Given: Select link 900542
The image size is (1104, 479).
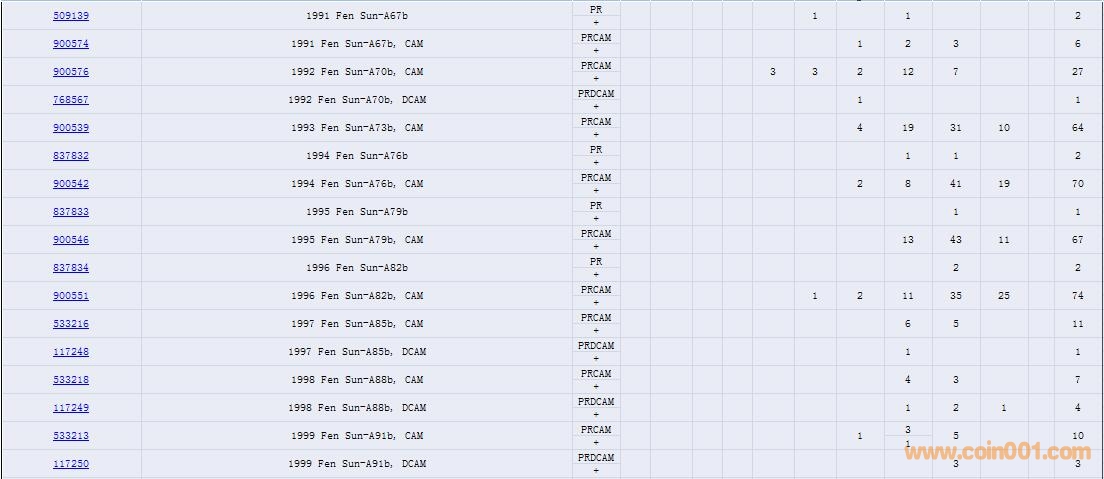Looking at the screenshot, I should 70,184.
